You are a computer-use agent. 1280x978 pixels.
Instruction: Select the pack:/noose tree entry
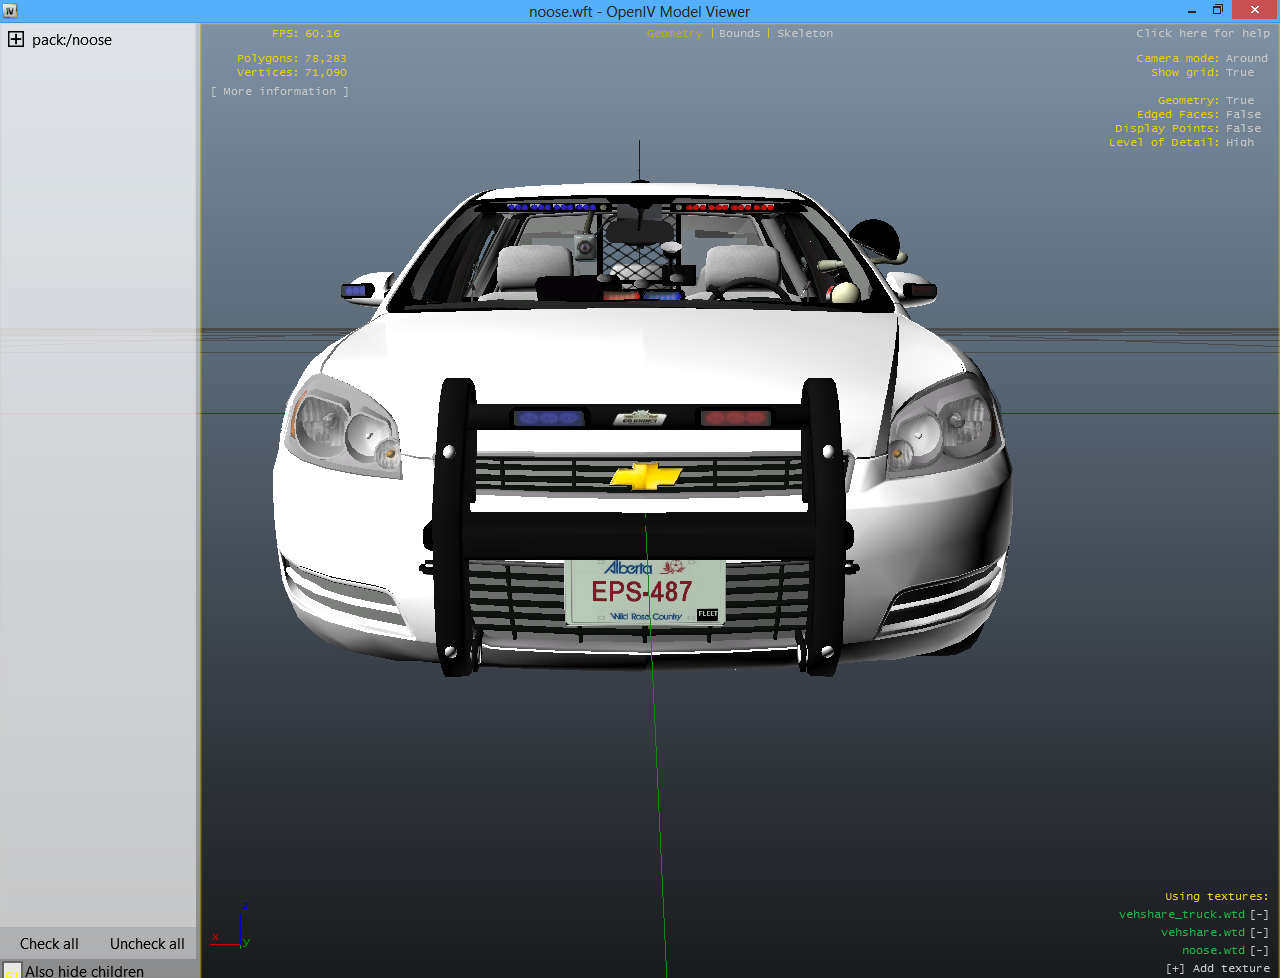(x=71, y=40)
